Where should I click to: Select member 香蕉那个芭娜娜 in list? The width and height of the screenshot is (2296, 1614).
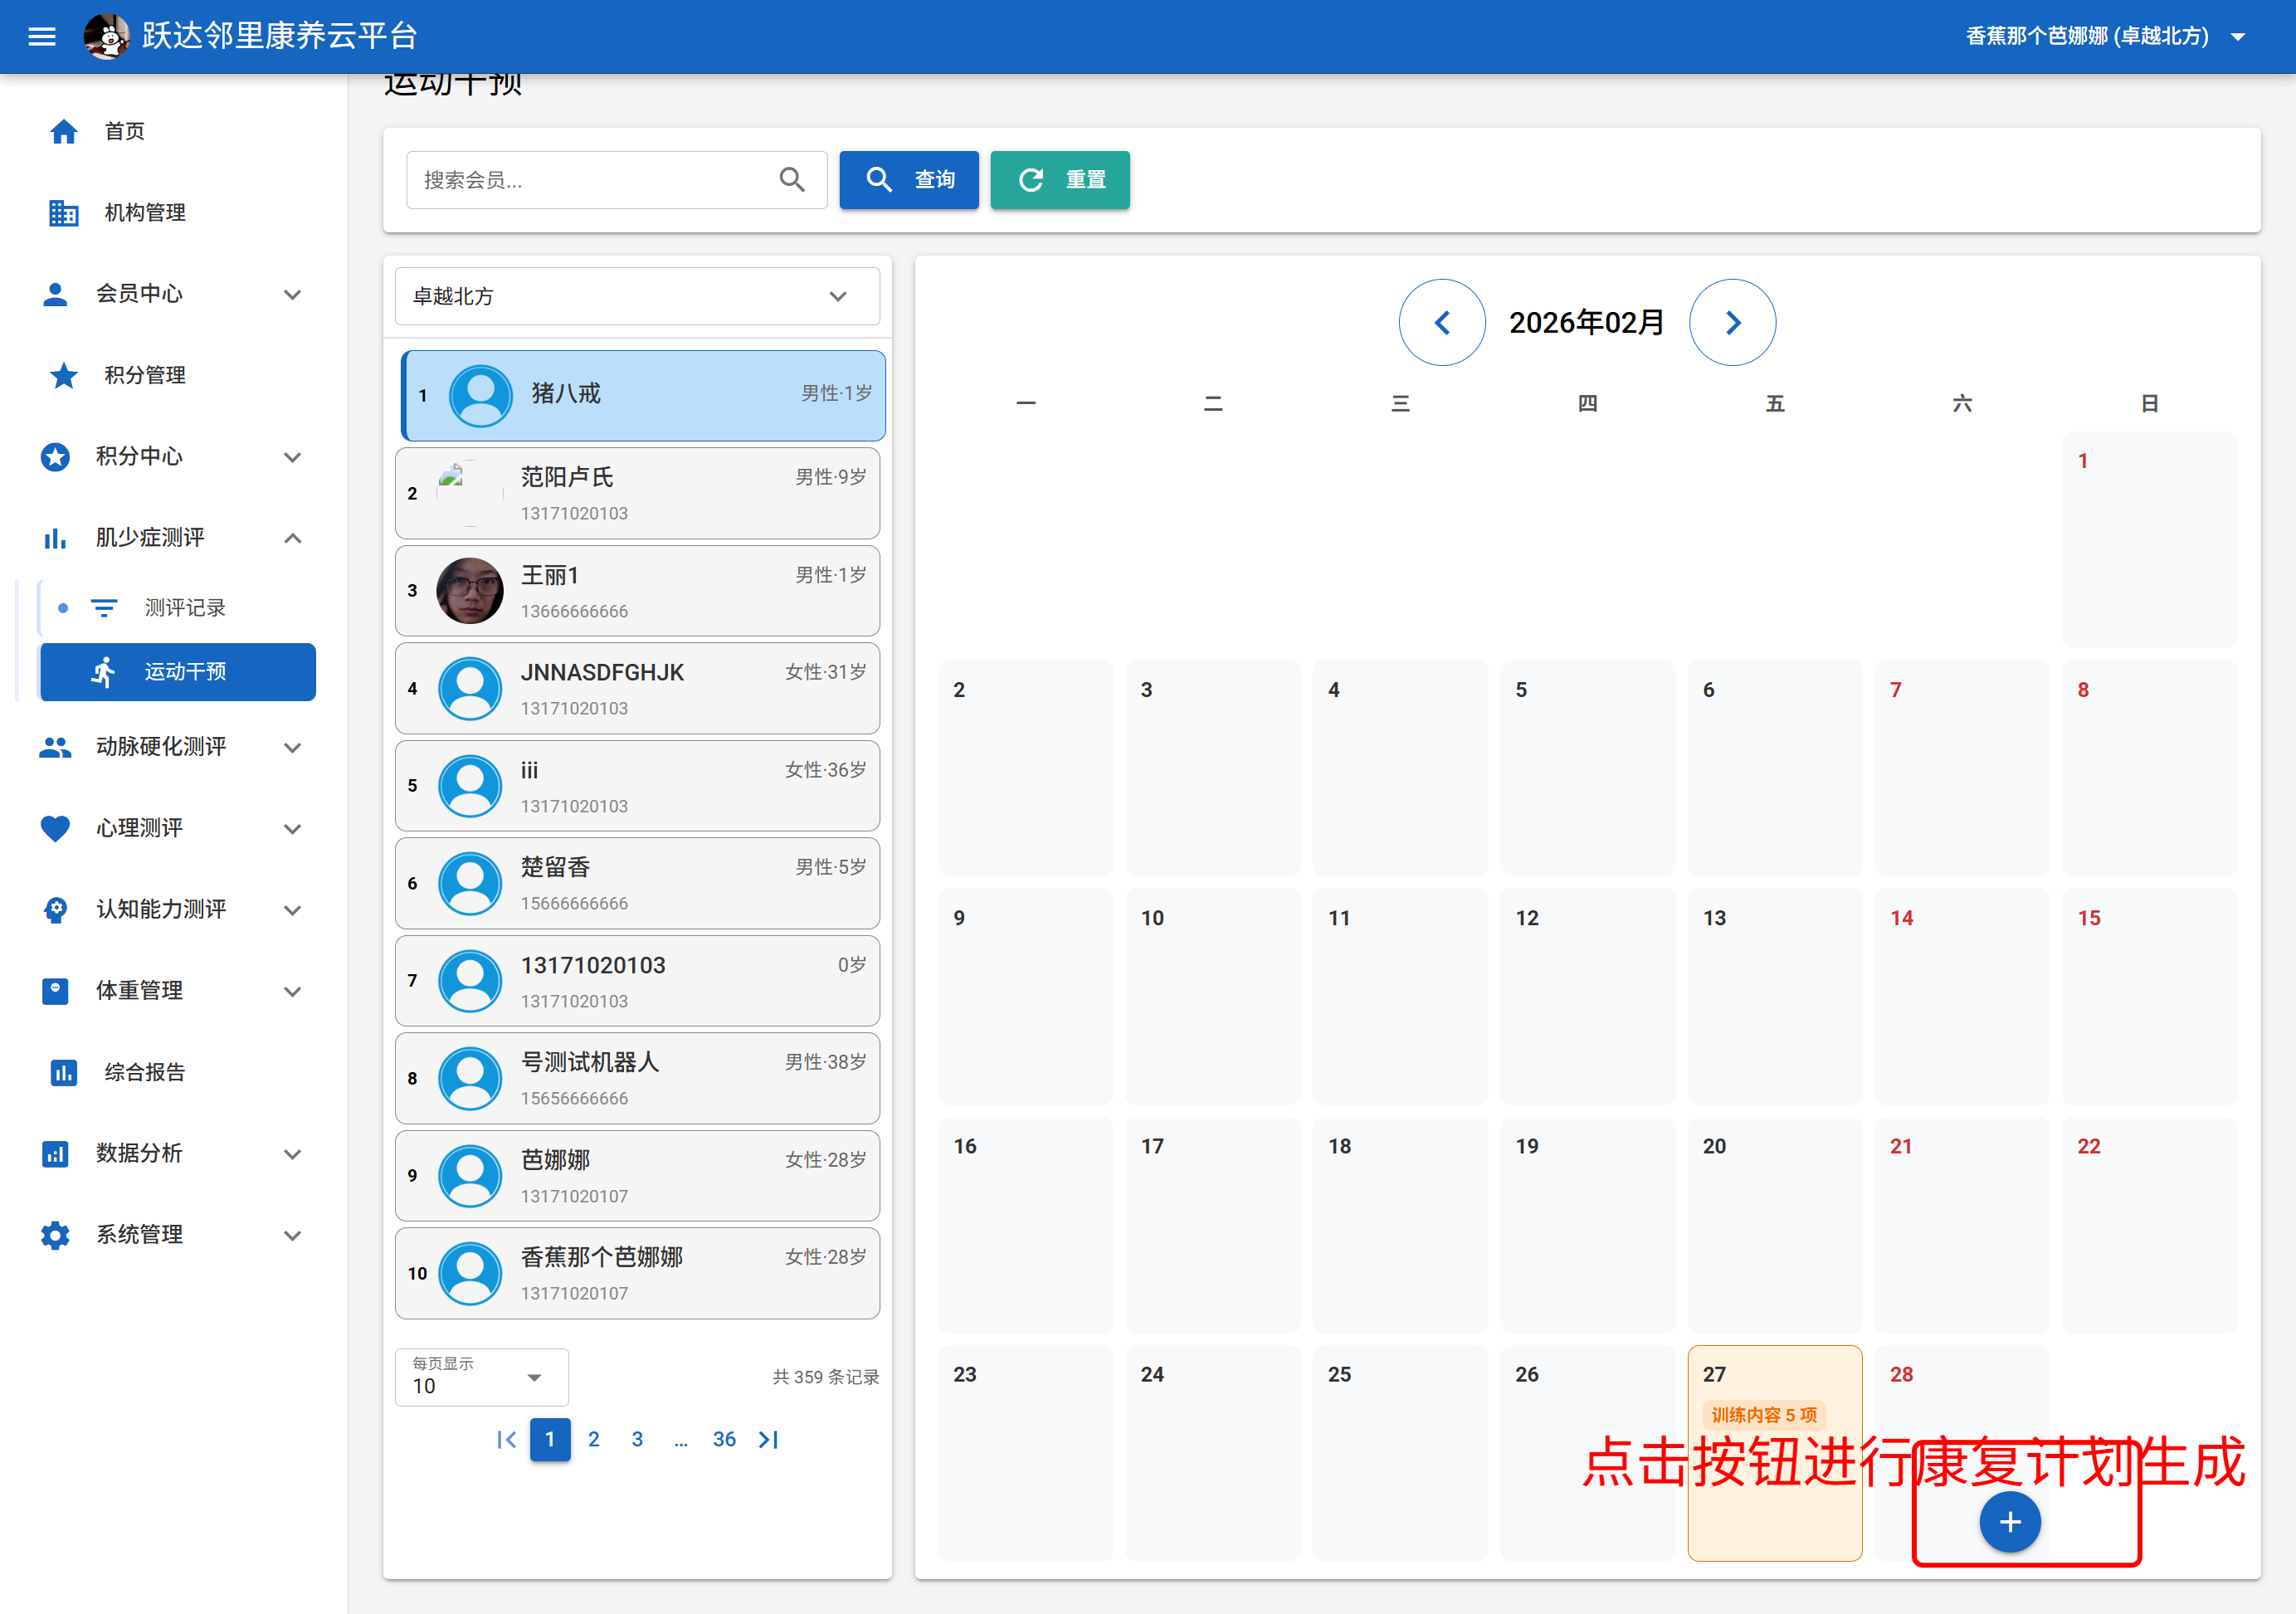(637, 1274)
